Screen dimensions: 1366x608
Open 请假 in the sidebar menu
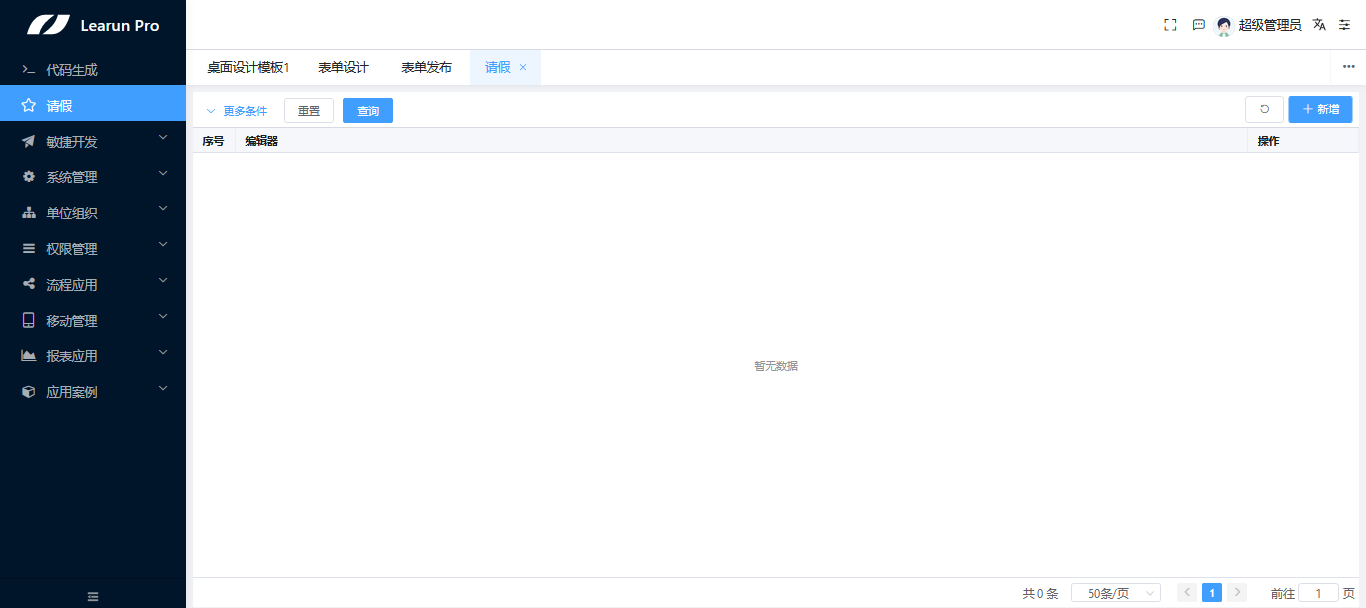[93, 105]
